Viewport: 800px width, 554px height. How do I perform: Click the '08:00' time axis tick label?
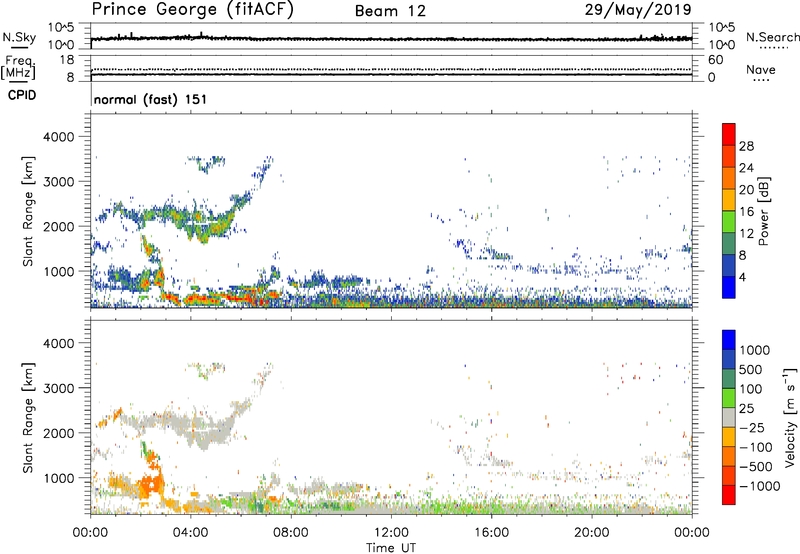pos(291,533)
